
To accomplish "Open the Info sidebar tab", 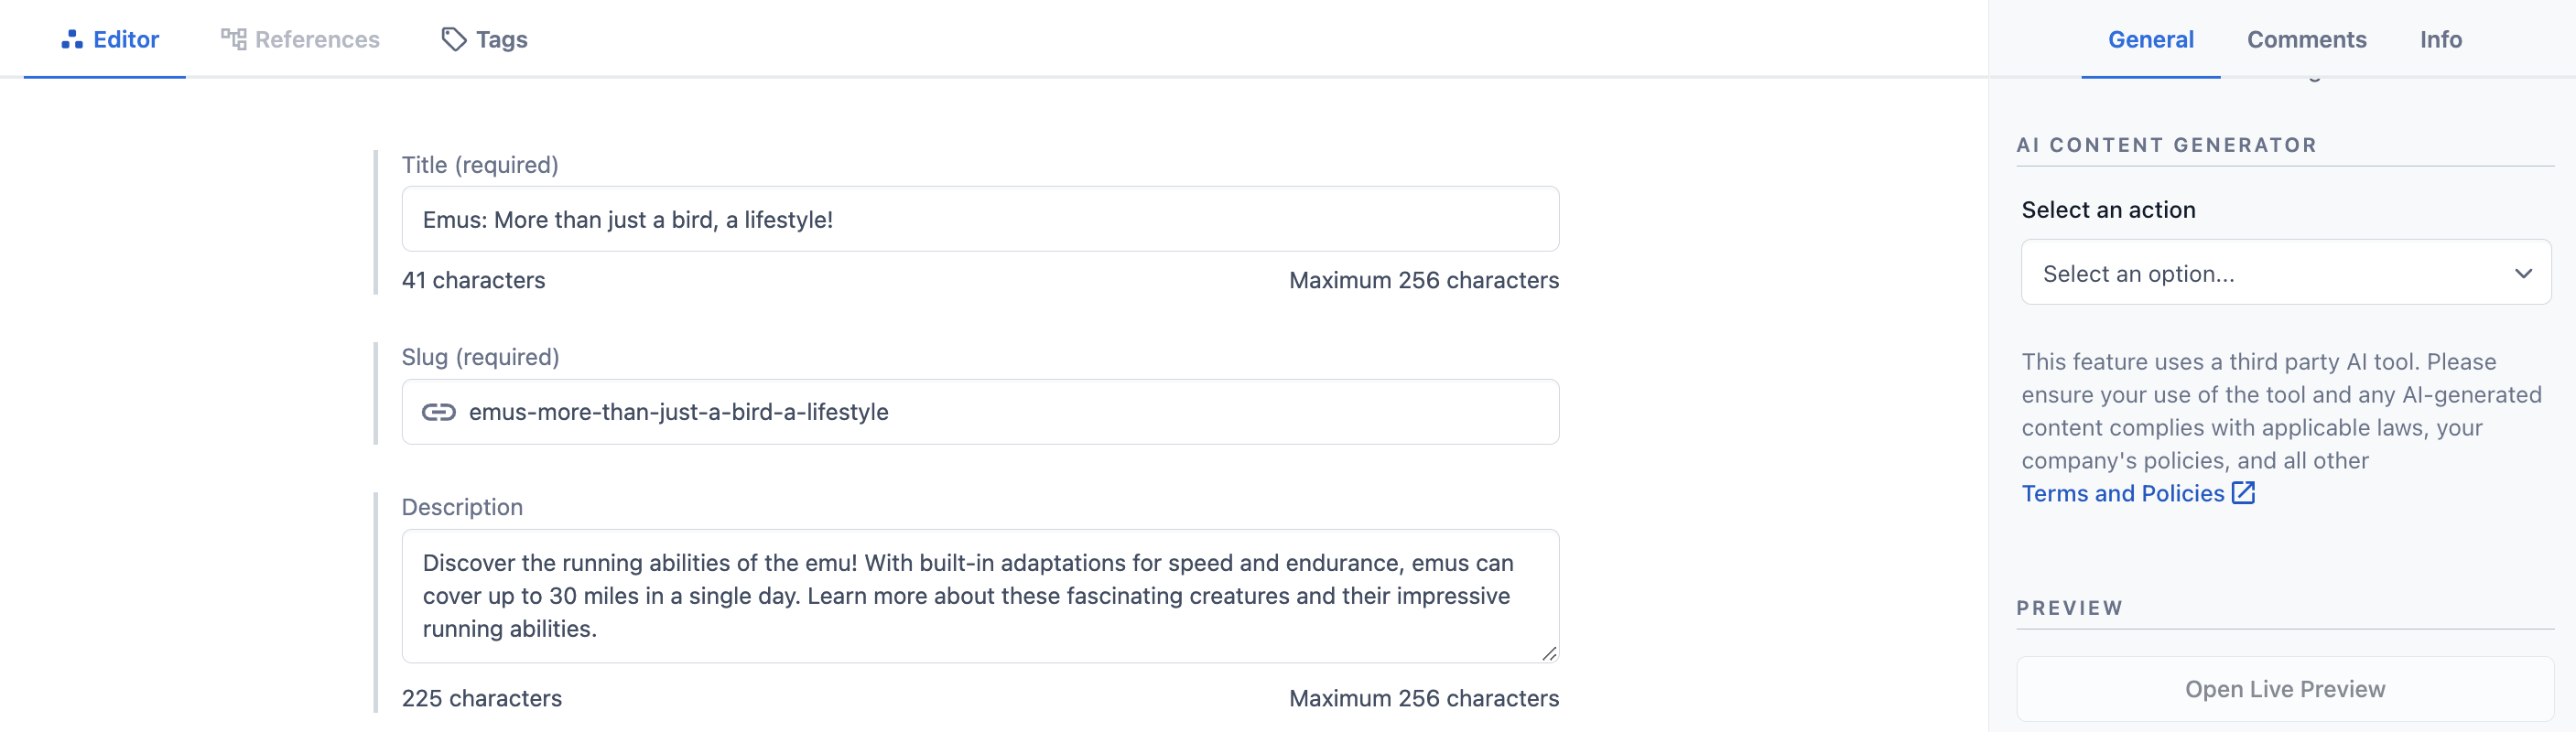I will pos(2440,39).
